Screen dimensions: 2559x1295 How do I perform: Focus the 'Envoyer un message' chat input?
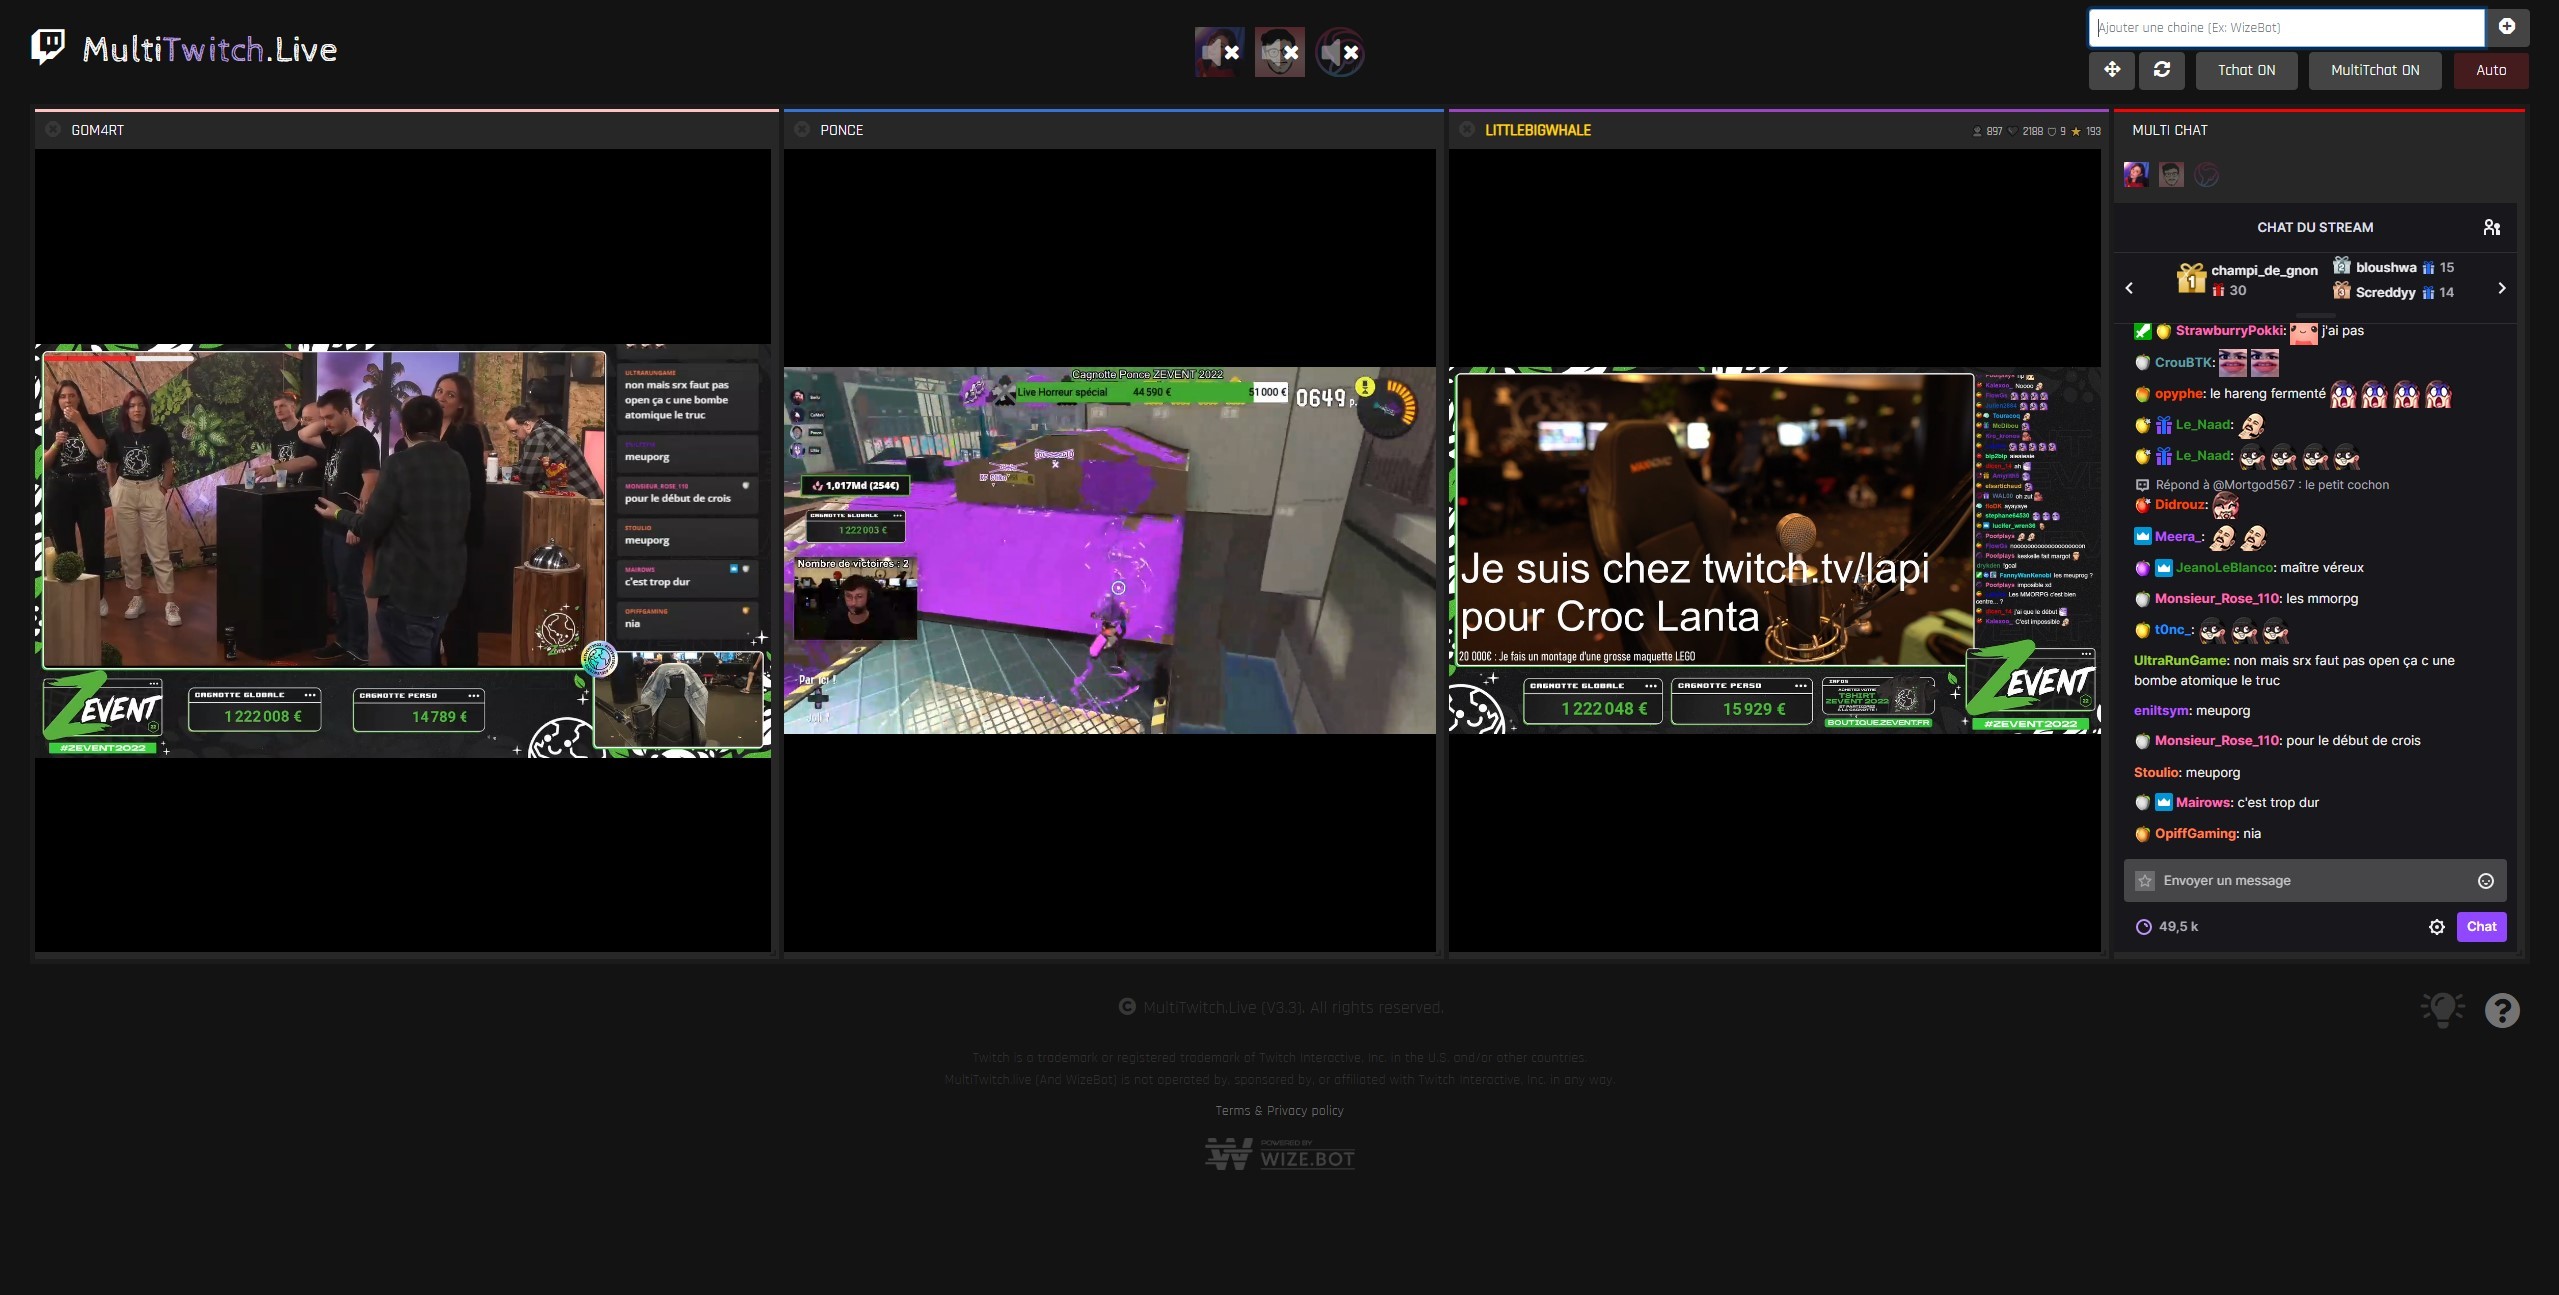point(2314,881)
